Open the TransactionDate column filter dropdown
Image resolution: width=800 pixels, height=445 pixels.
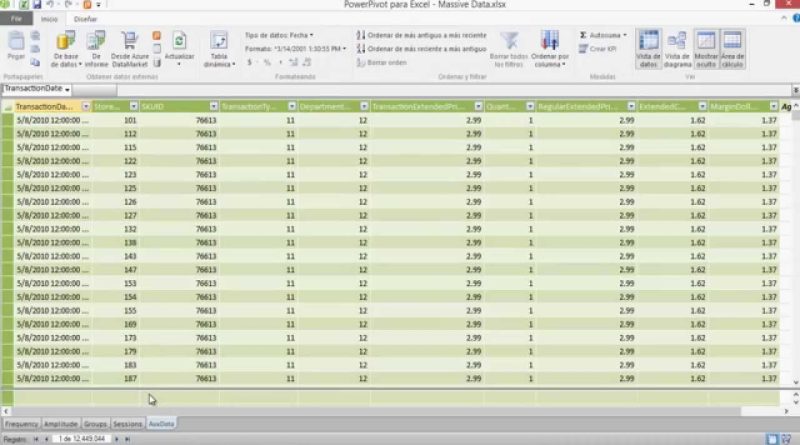coord(86,106)
